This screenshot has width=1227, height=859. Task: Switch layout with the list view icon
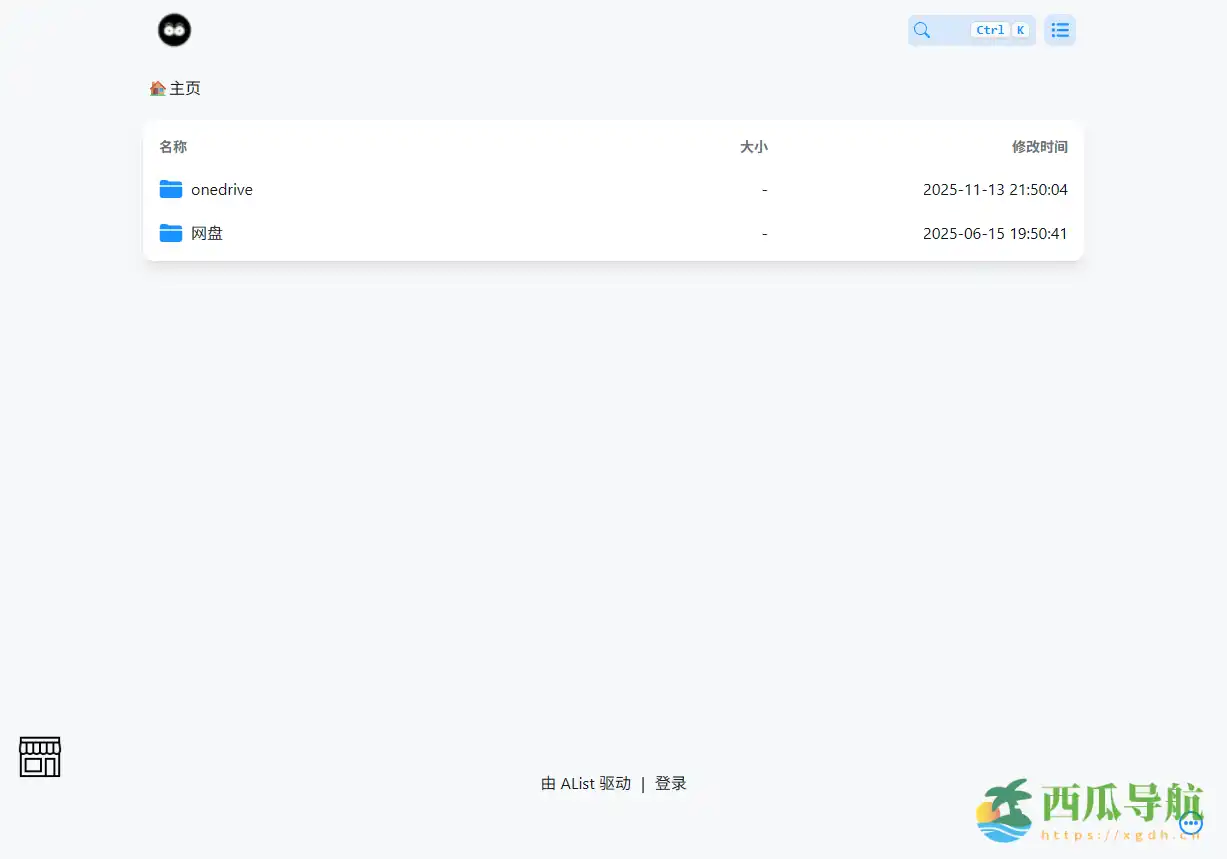(x=1060, y=30)
